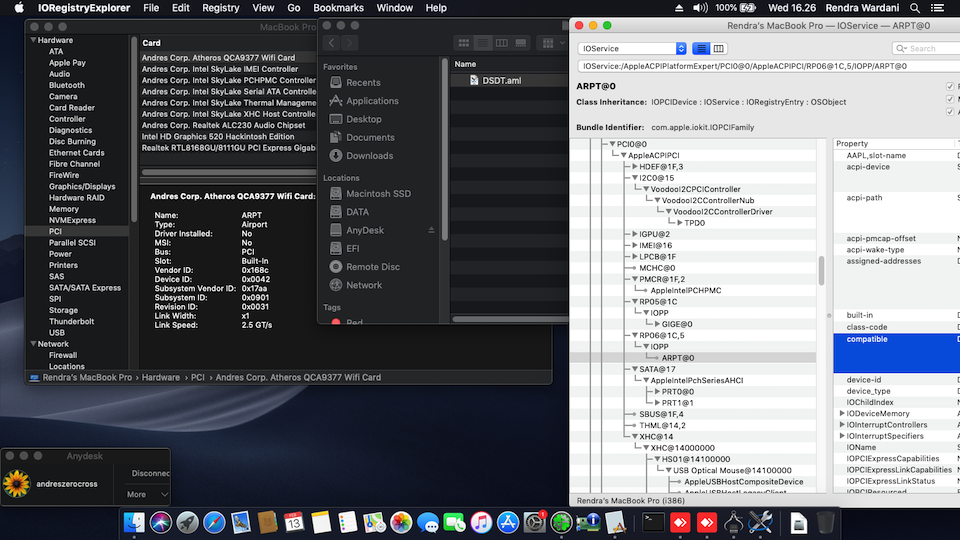Open Calendar icon in the Dock
This screenshot has height=540, width=960.
tap(294, 523)
